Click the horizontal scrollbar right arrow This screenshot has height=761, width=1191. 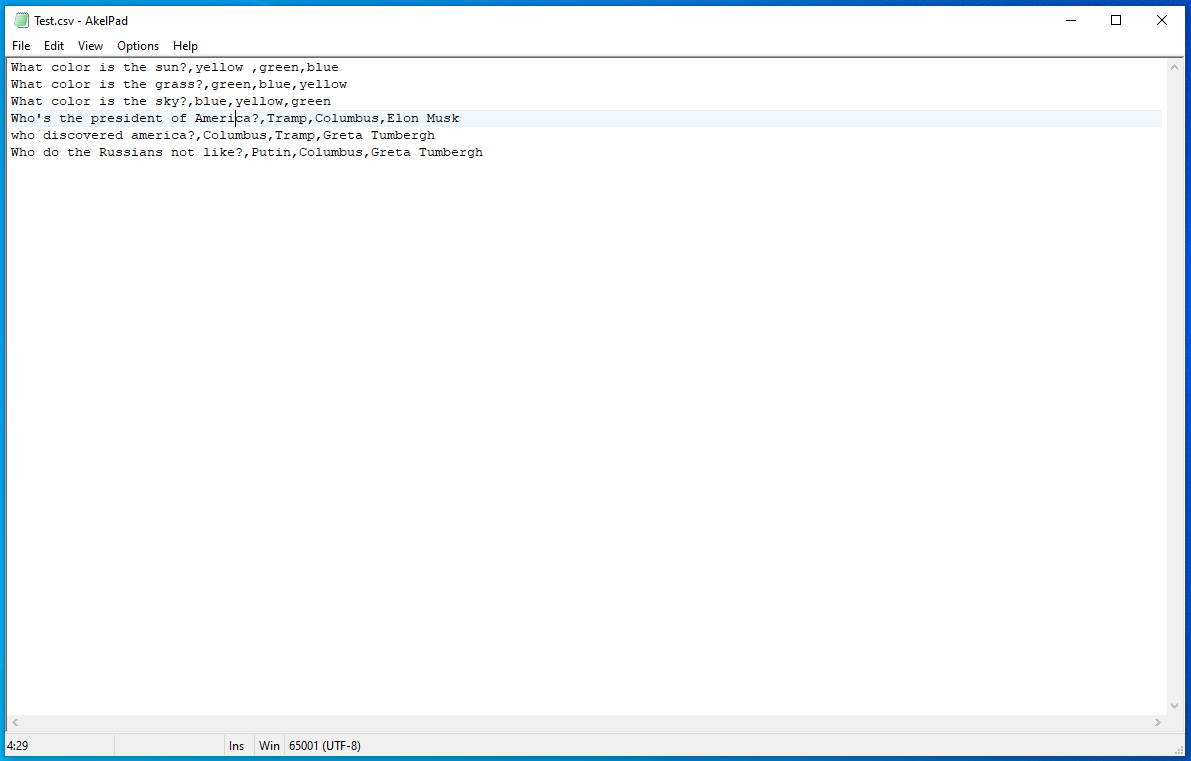pos(1158,723)
